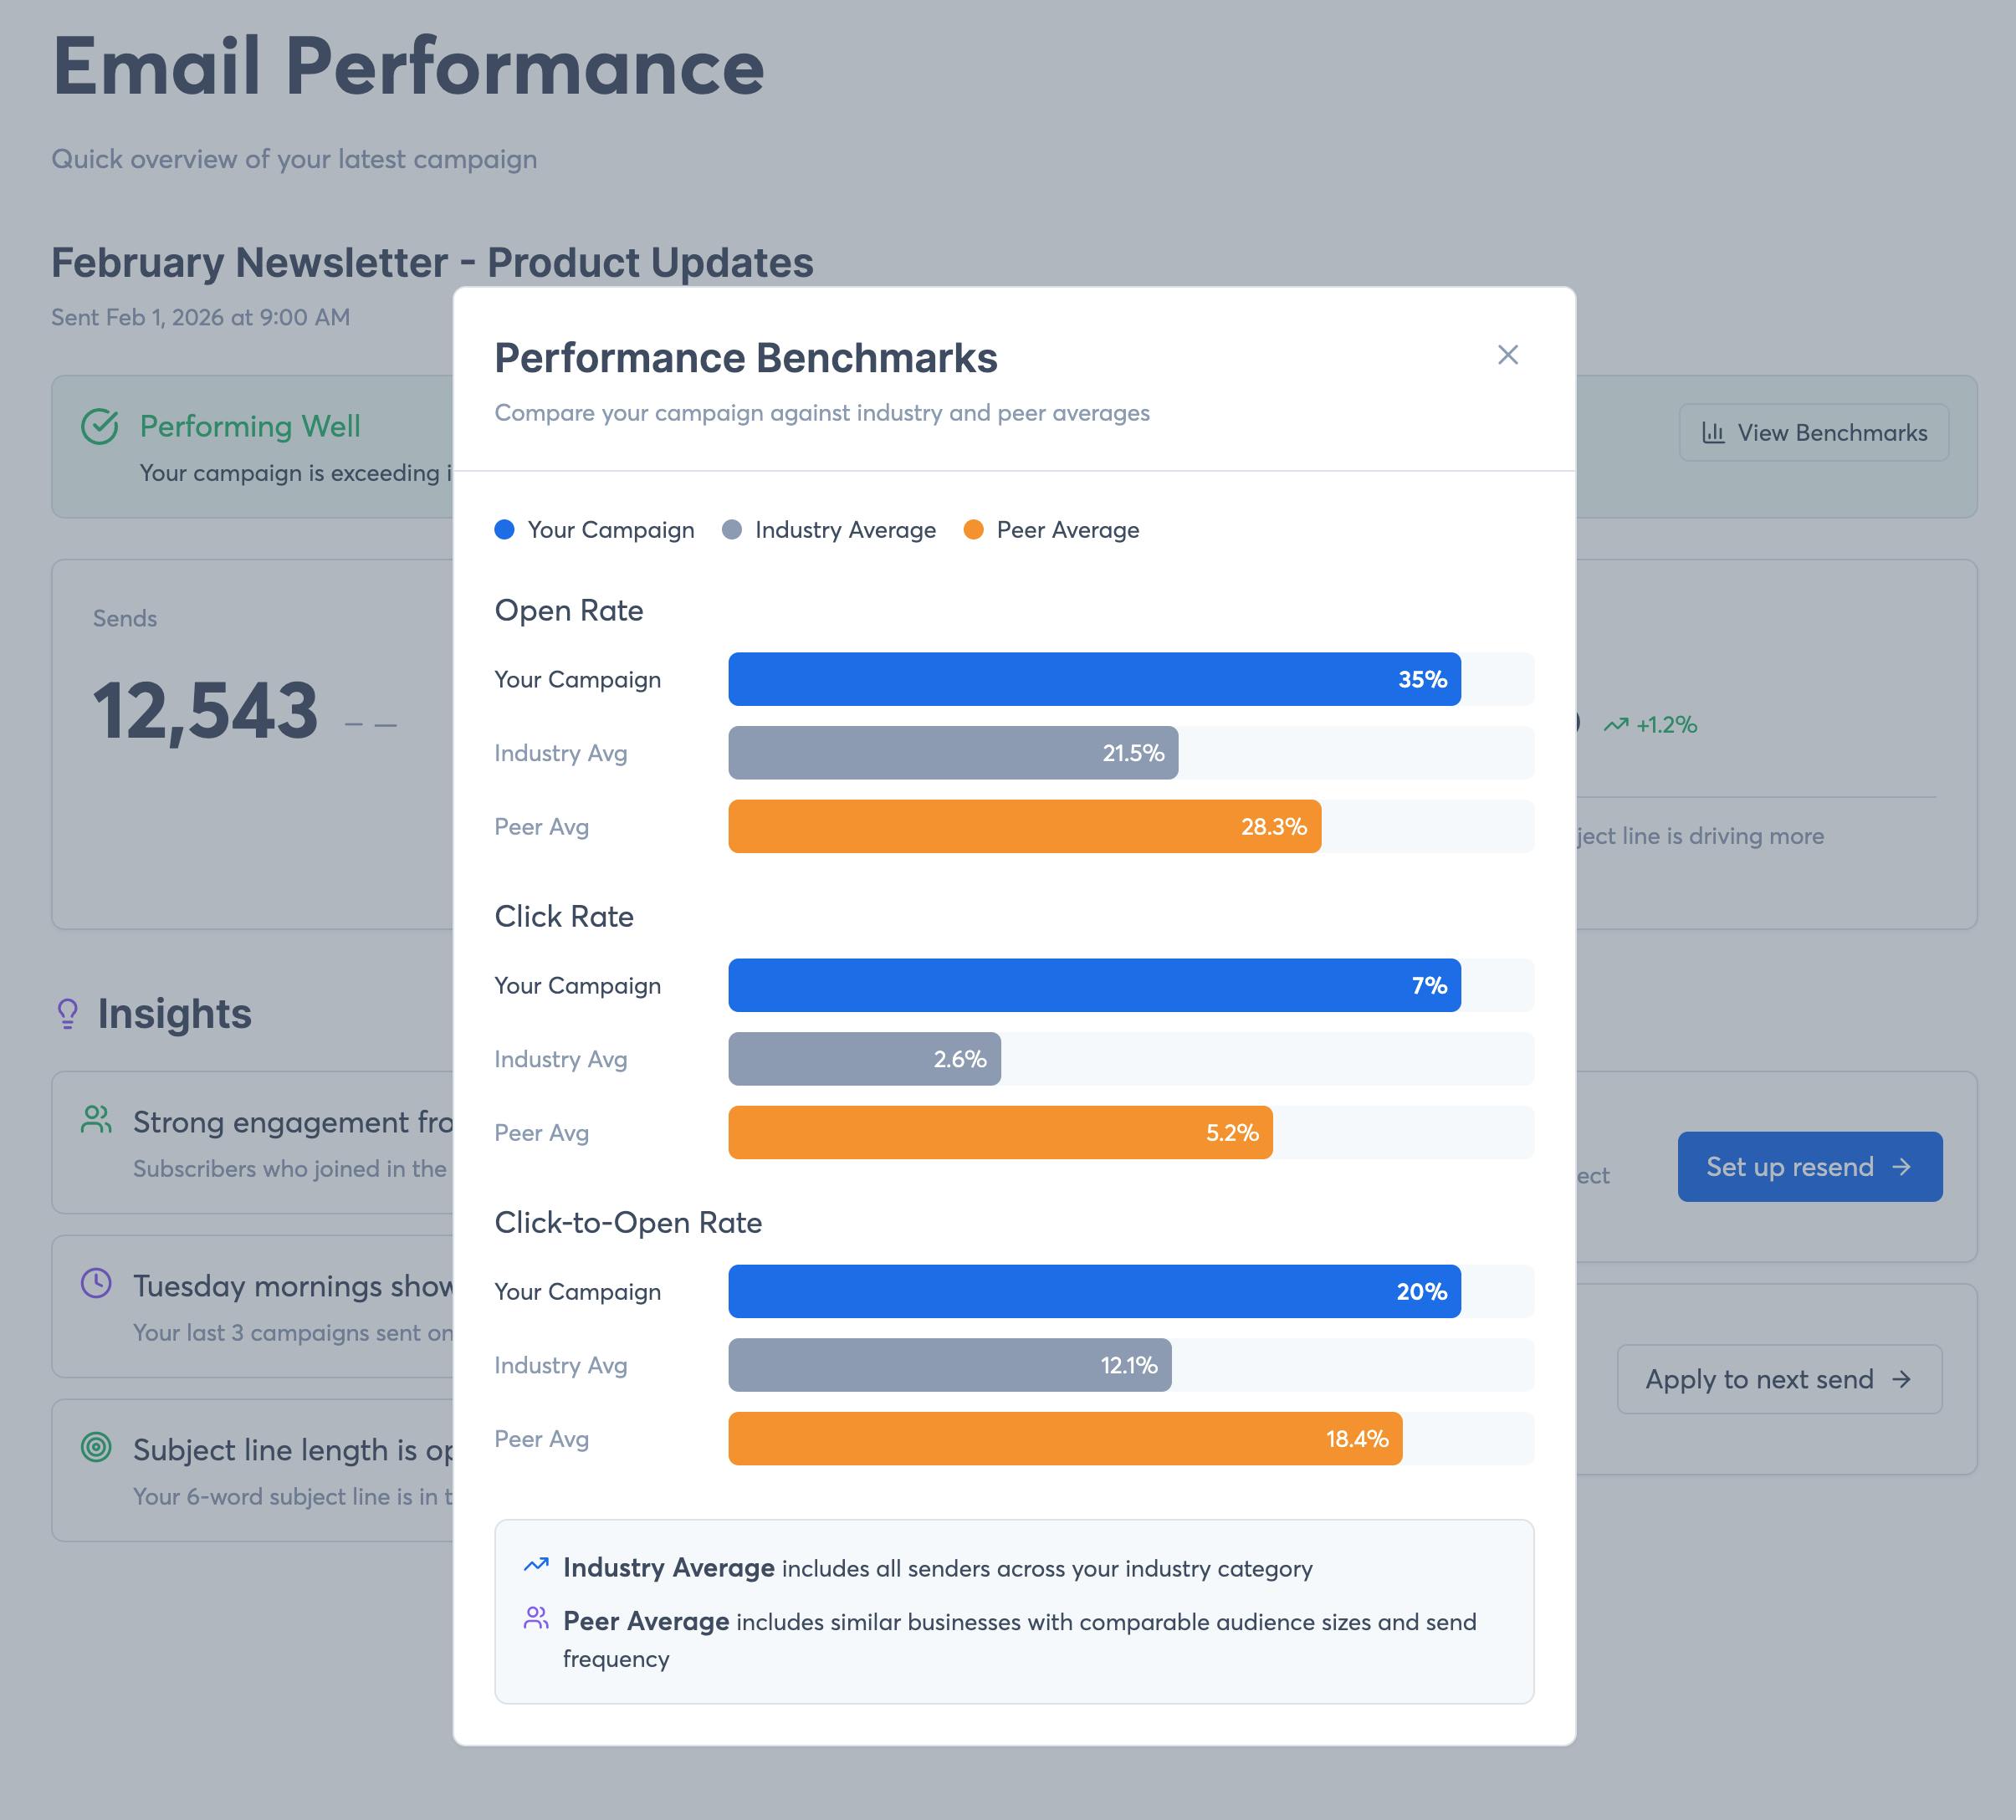Screen dimensions: 2016x1820
Task: Click the blue Your Campaign legend dot
Action: [505, 530]
